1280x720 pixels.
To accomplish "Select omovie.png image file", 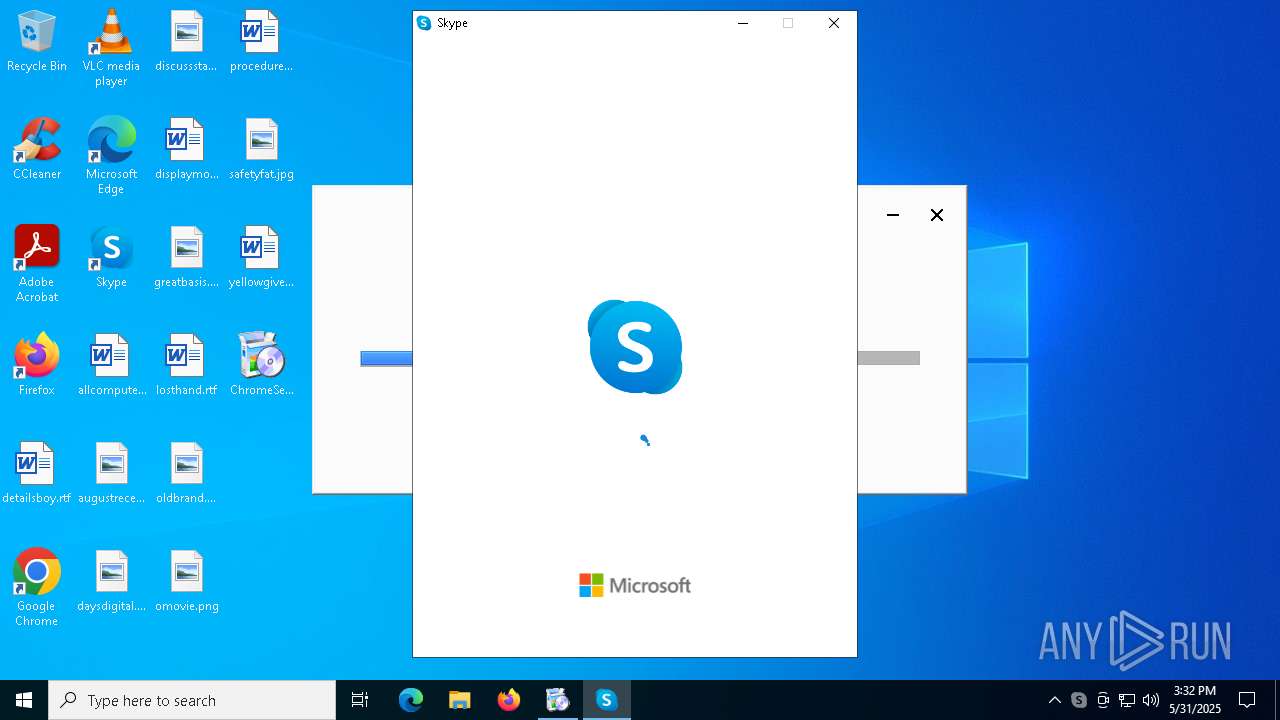I will tap(186, 582).
